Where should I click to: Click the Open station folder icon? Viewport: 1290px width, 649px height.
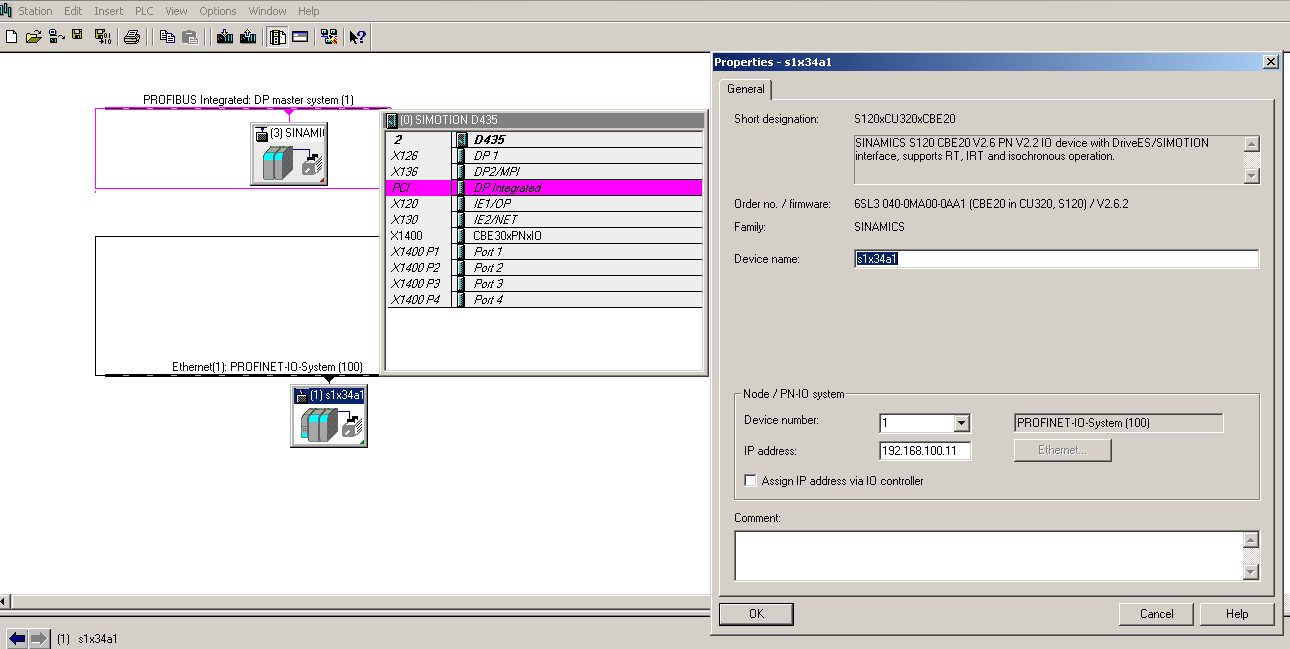[x=33, y=37]
